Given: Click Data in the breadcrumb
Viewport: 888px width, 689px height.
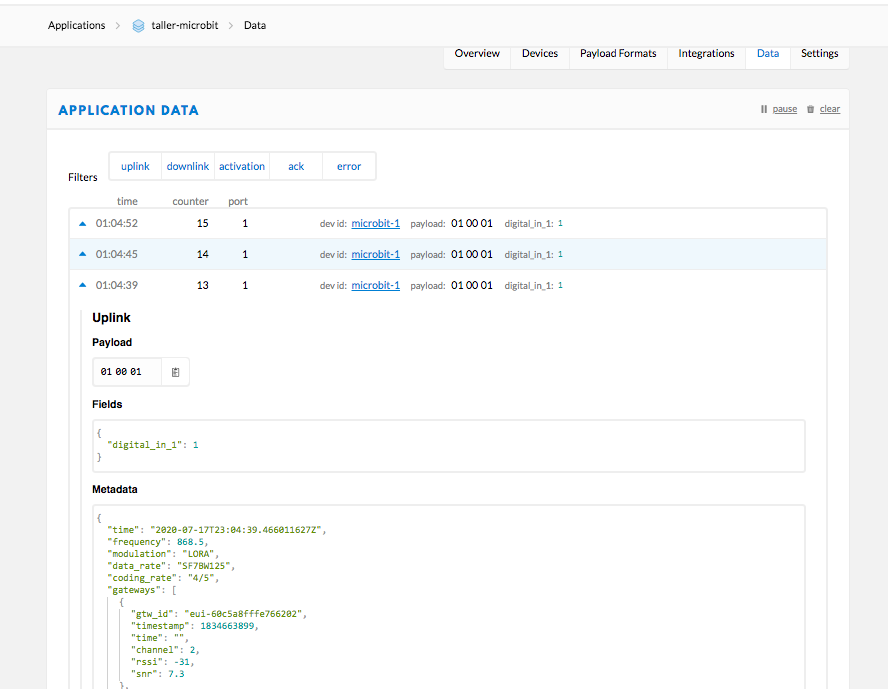Looking at the screenshot, I should click(x=255, y=25).
